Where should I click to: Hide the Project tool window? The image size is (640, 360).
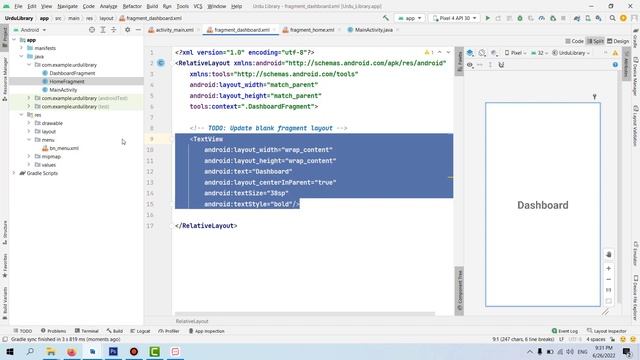click(x=138, y=30)
